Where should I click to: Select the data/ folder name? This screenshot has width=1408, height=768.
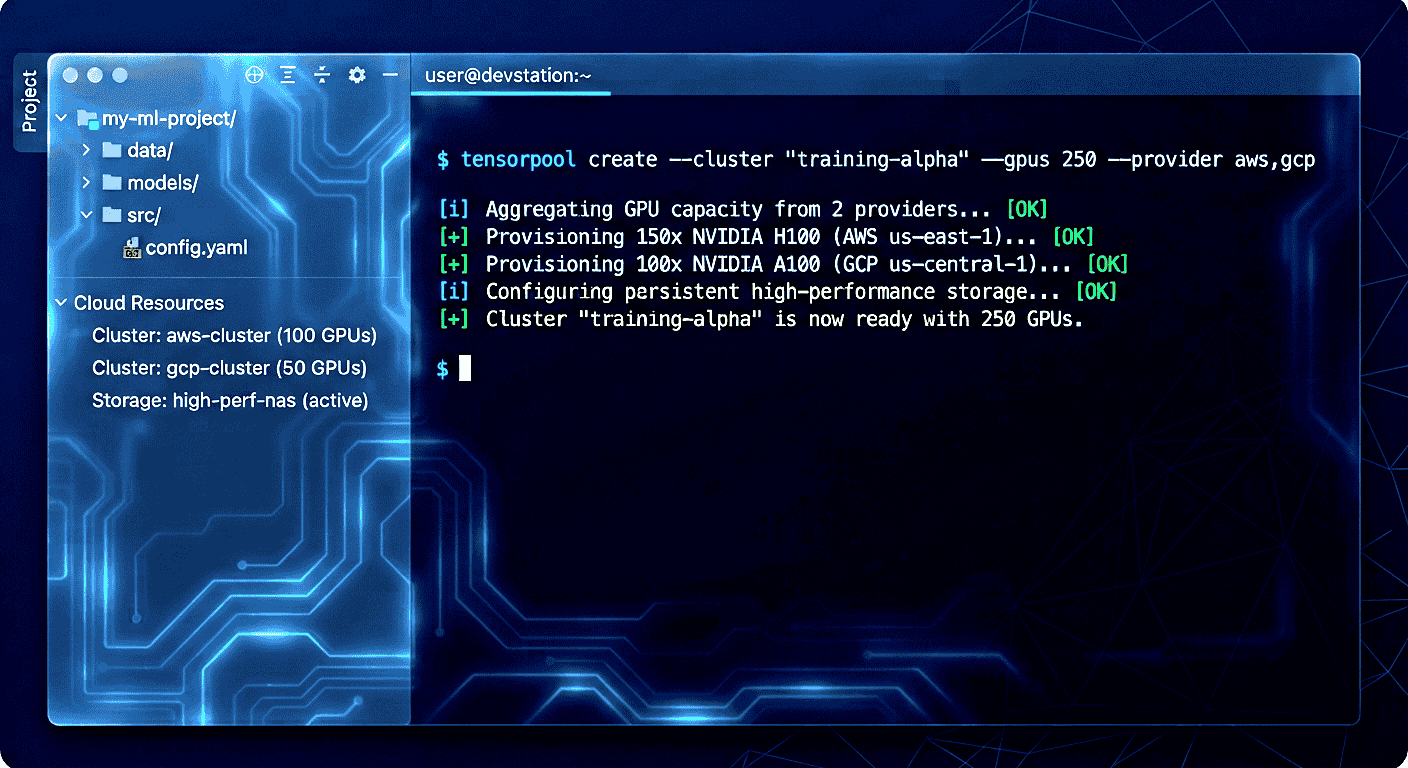click(x=150, y=151)
